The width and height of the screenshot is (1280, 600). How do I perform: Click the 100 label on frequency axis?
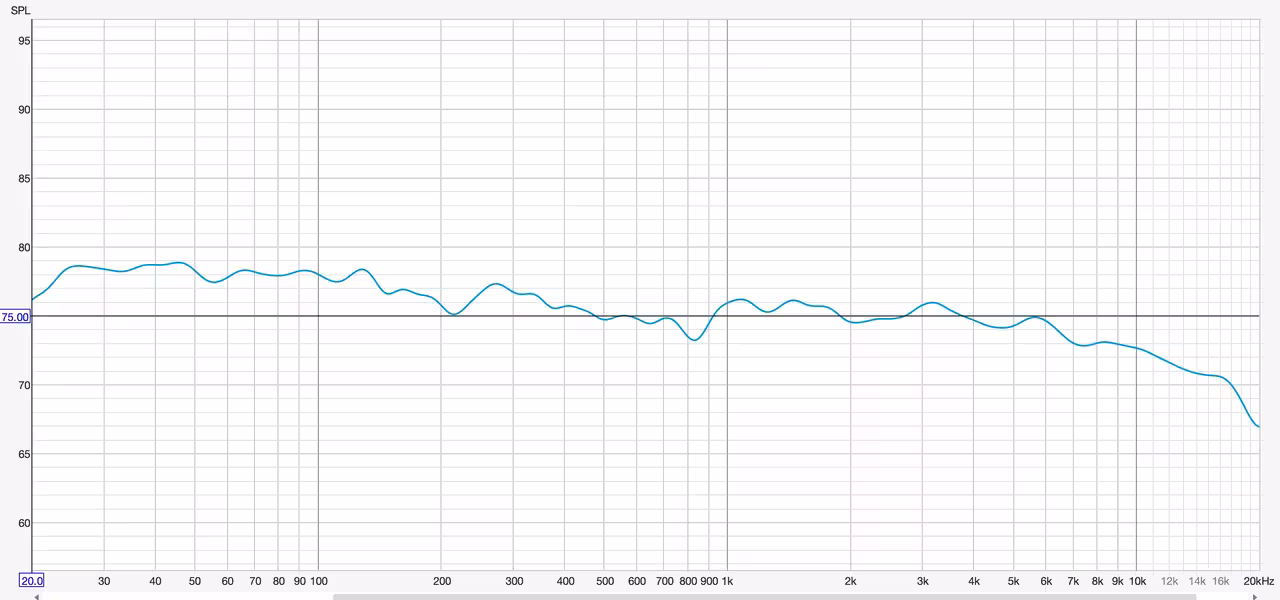click(319, 581)
